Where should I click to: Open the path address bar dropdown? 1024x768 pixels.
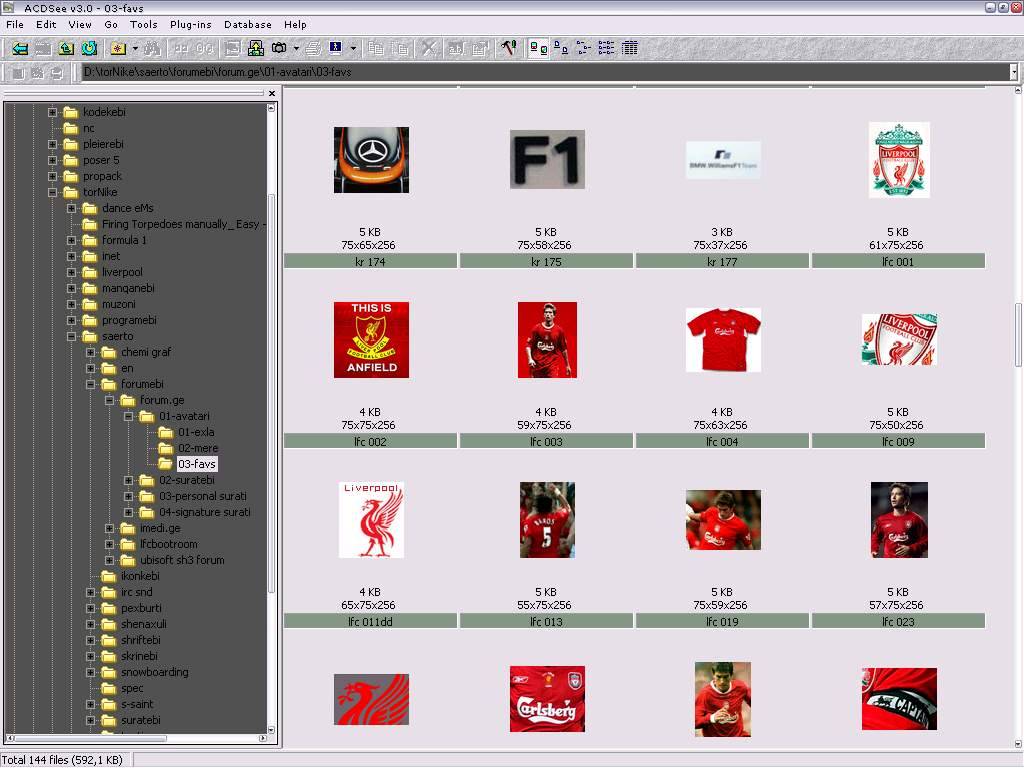1014,72
